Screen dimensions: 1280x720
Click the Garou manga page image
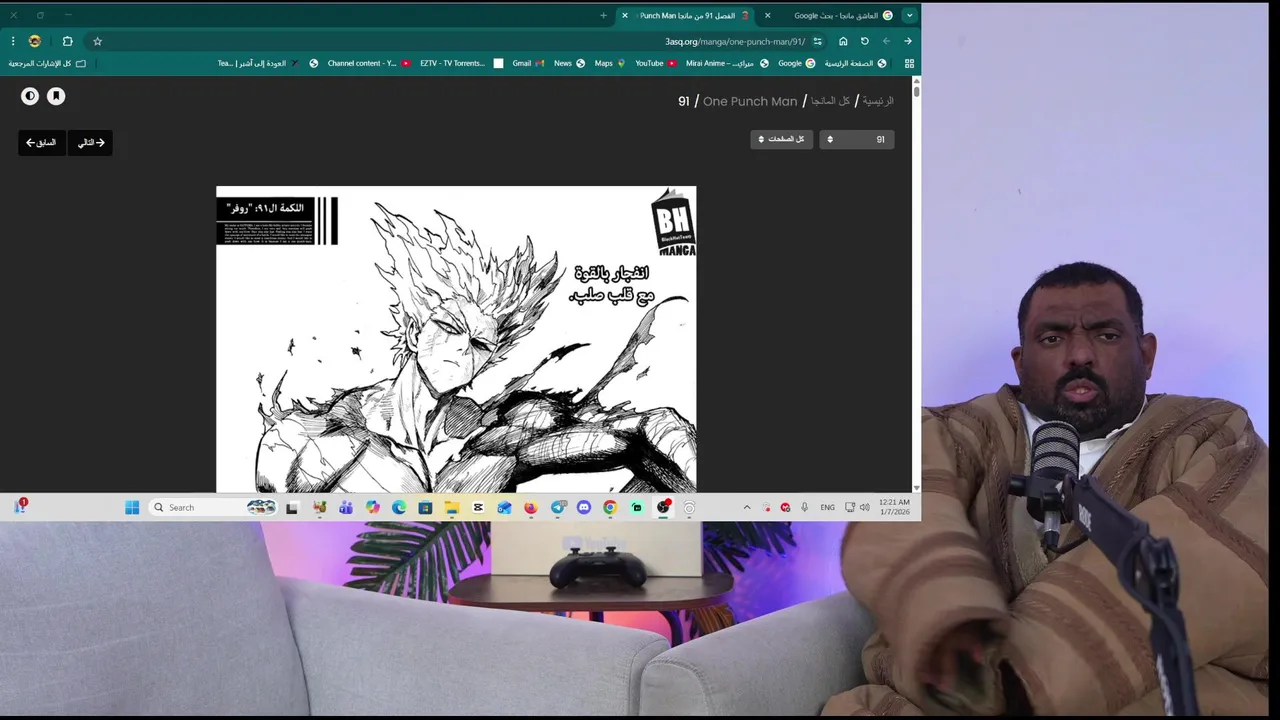pyautogui.click(x=456, y=339)
